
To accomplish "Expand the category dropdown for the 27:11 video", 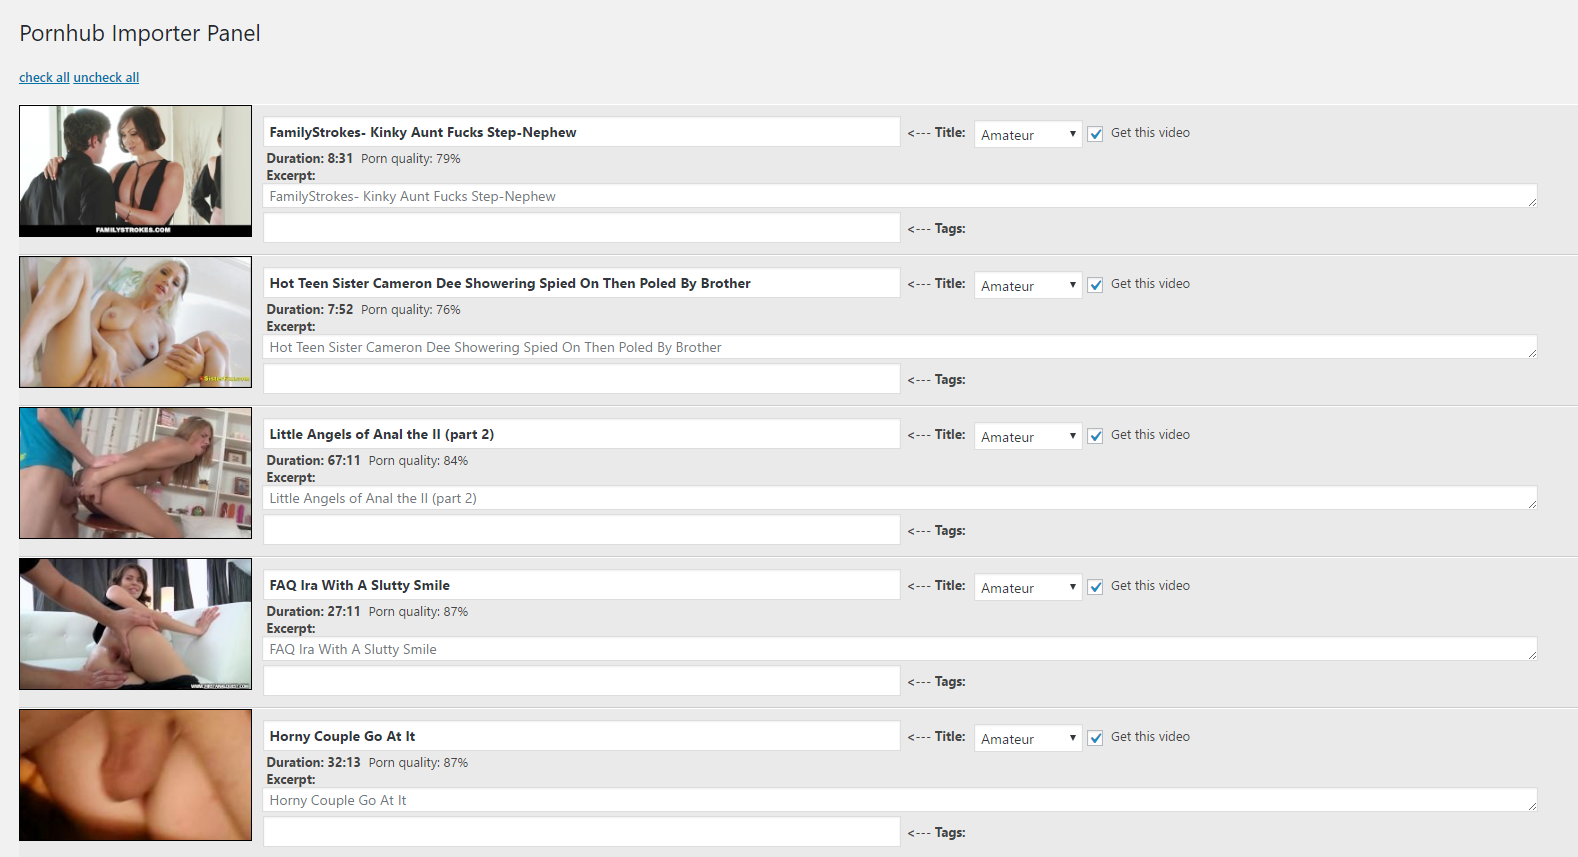I will (1028, 587).
